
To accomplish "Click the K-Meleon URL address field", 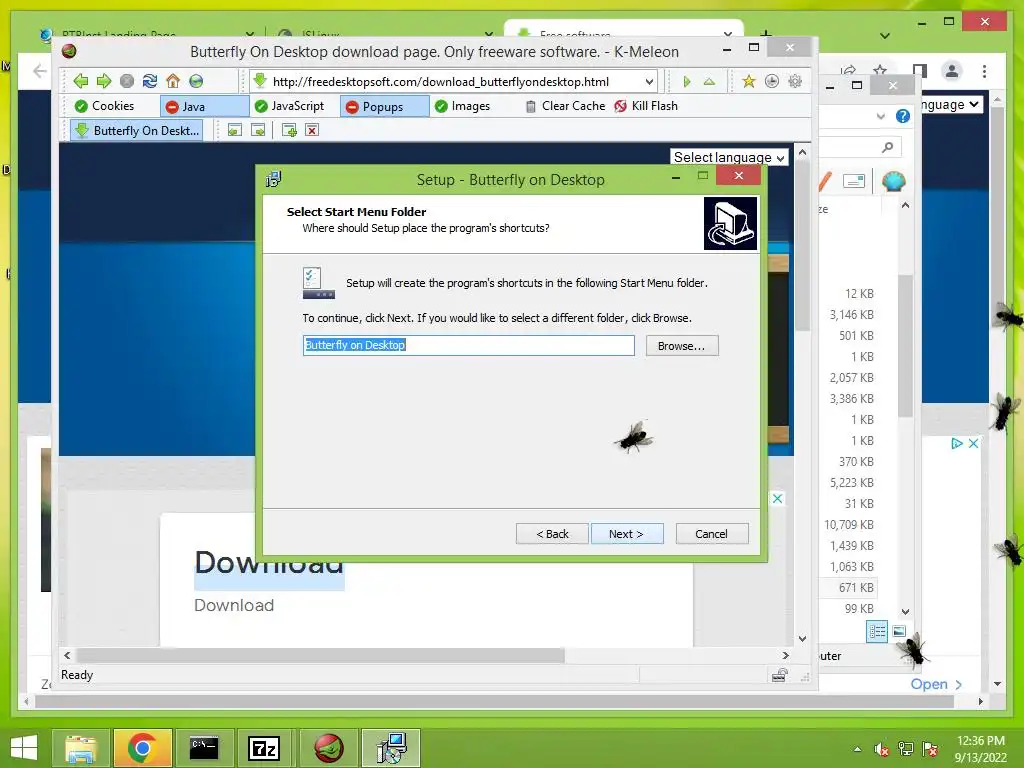I will (x=455, y=82).
